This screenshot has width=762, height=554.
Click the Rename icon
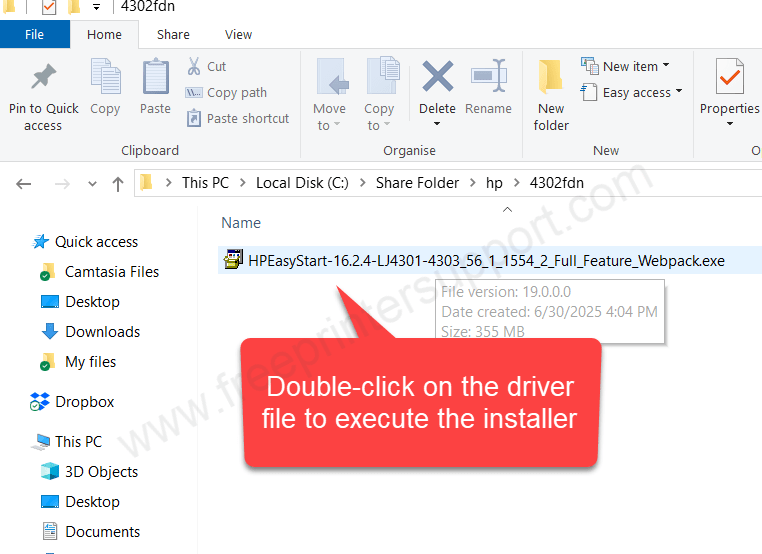coord(488,76)
